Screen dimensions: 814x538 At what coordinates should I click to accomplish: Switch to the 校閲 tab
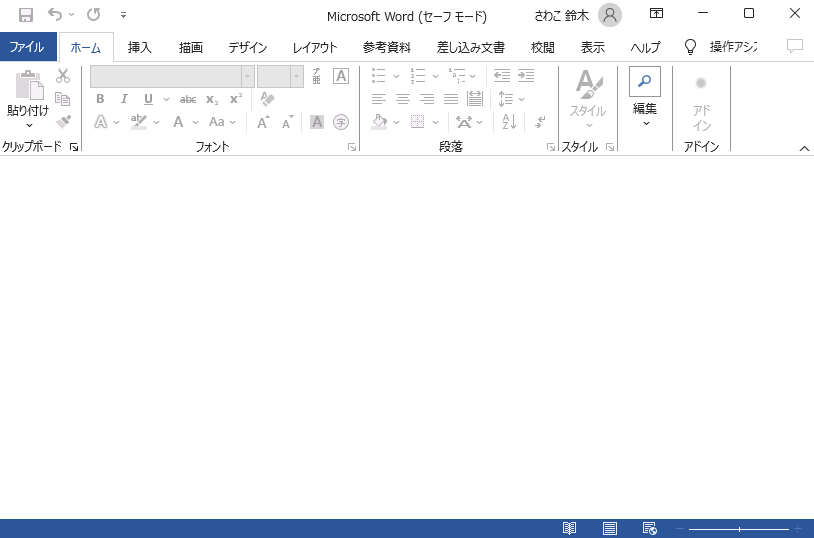click(542, 47)
